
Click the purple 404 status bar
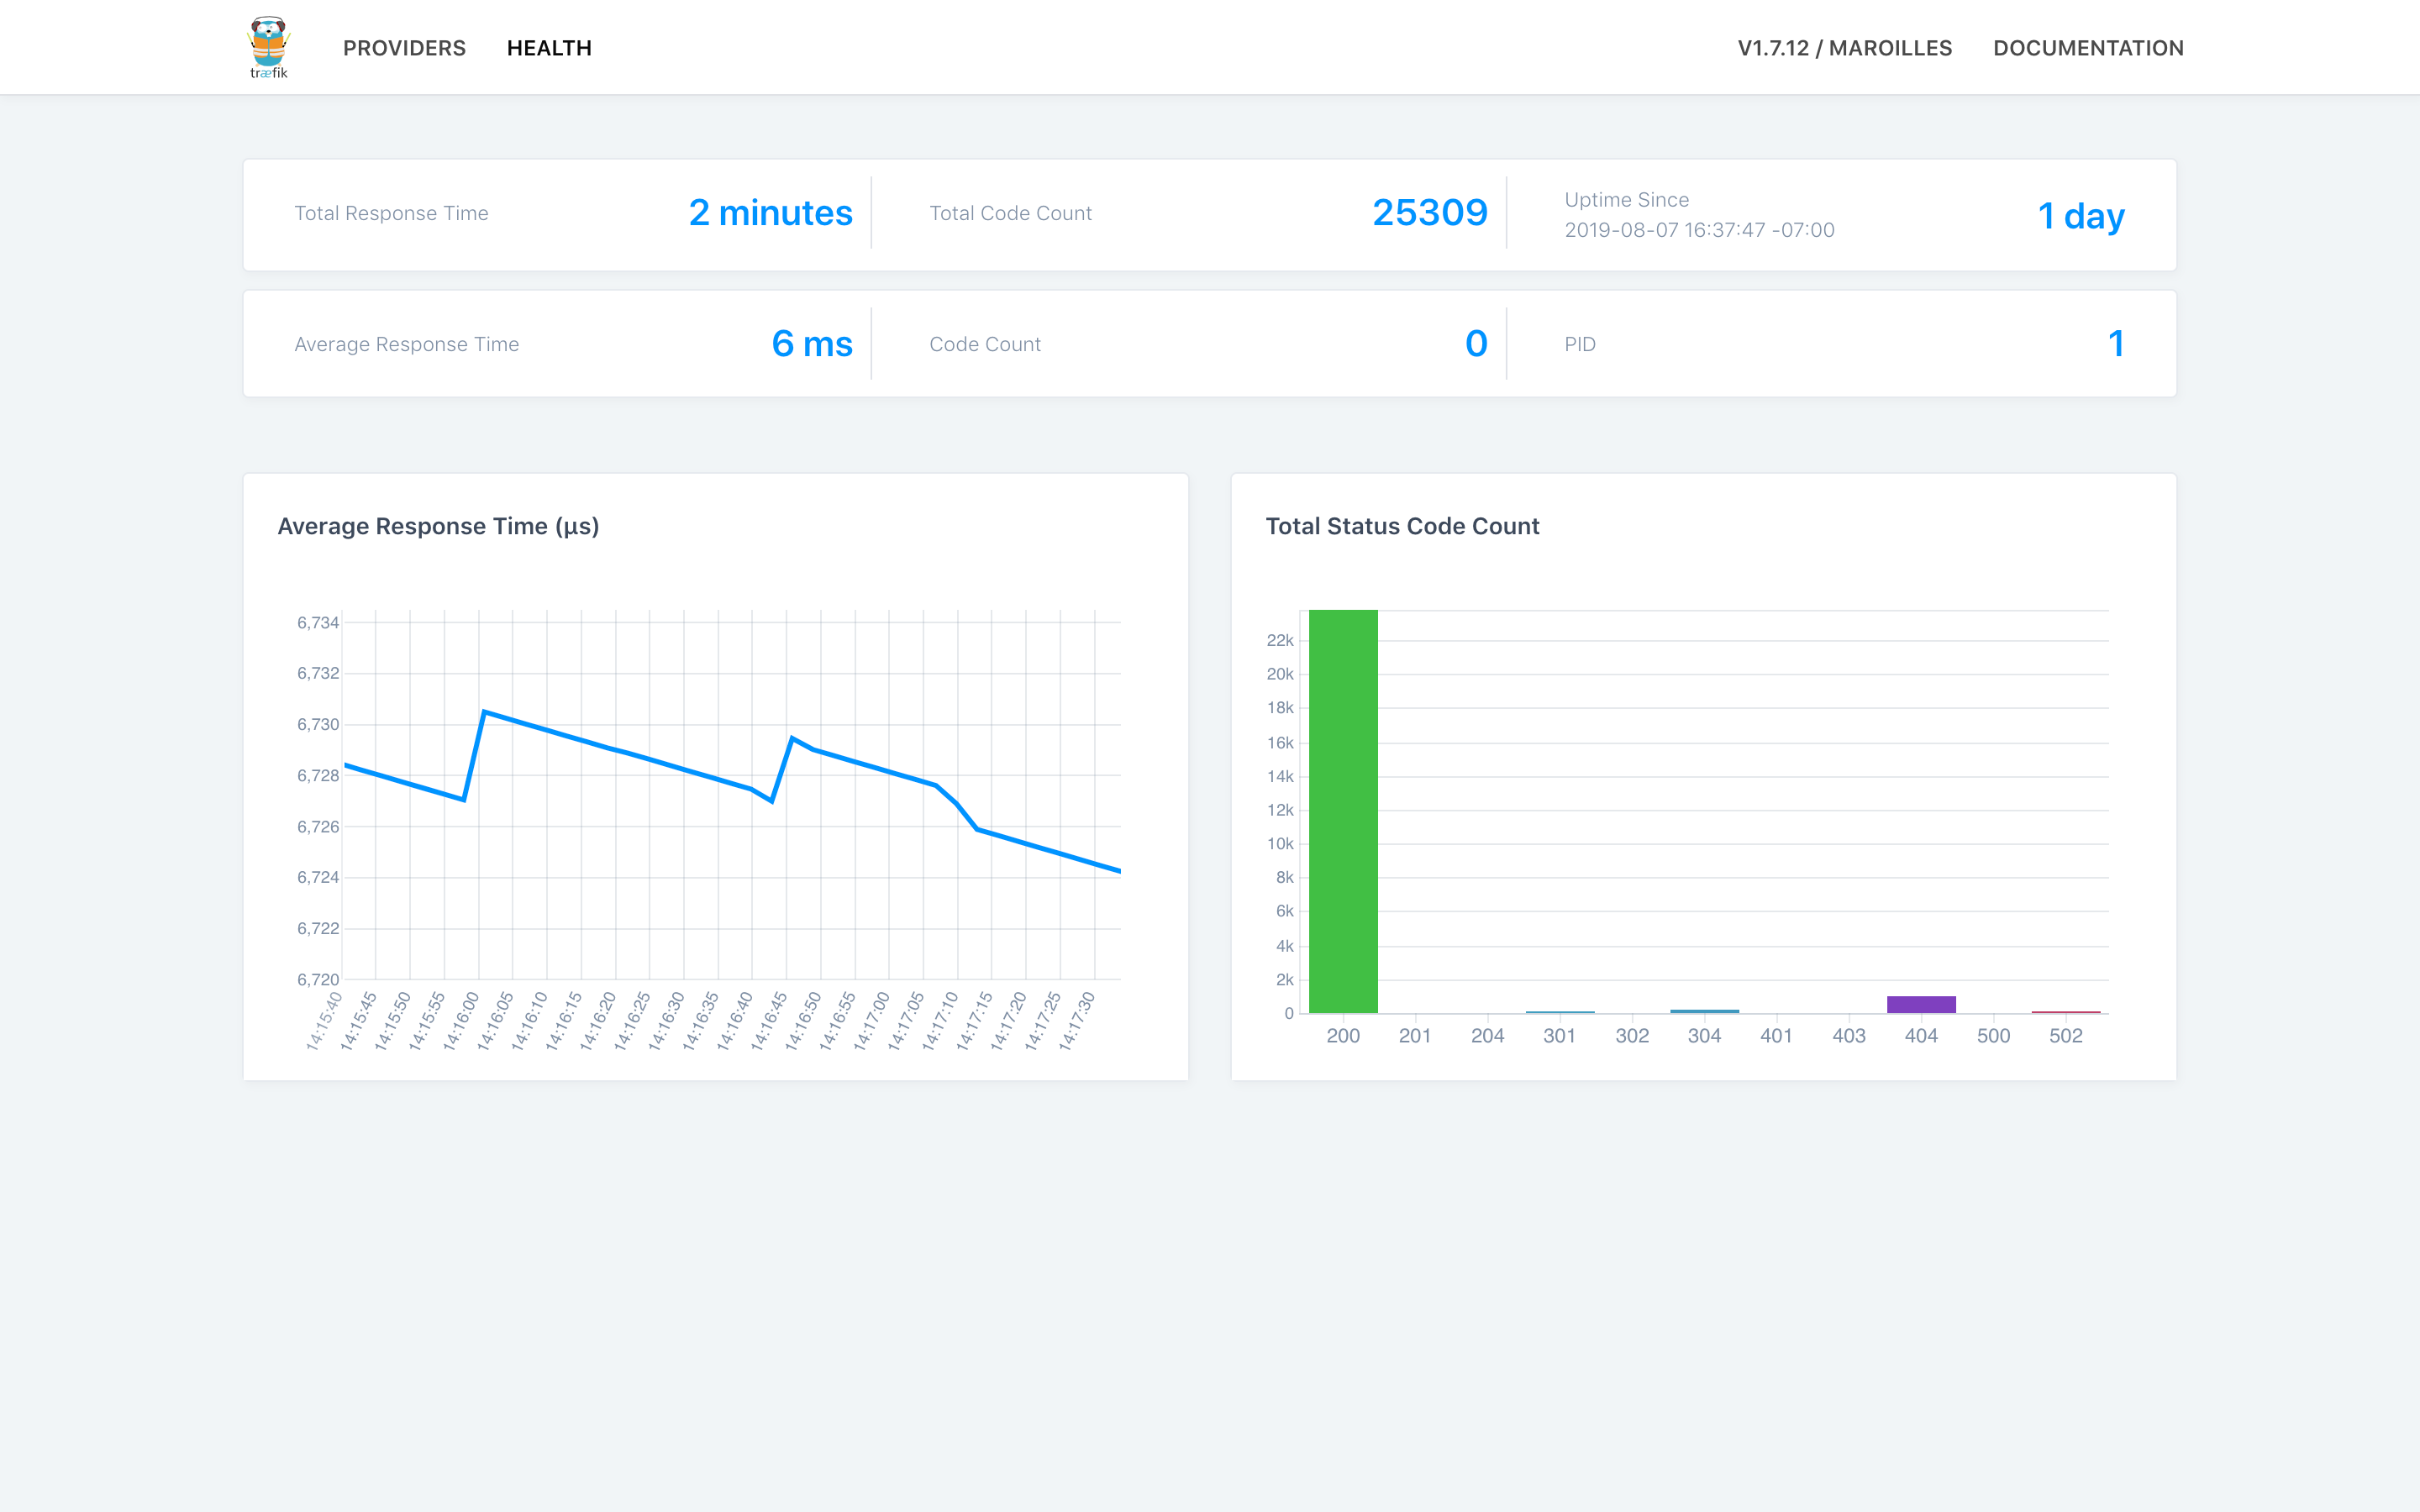(x=1921, y=1004)
